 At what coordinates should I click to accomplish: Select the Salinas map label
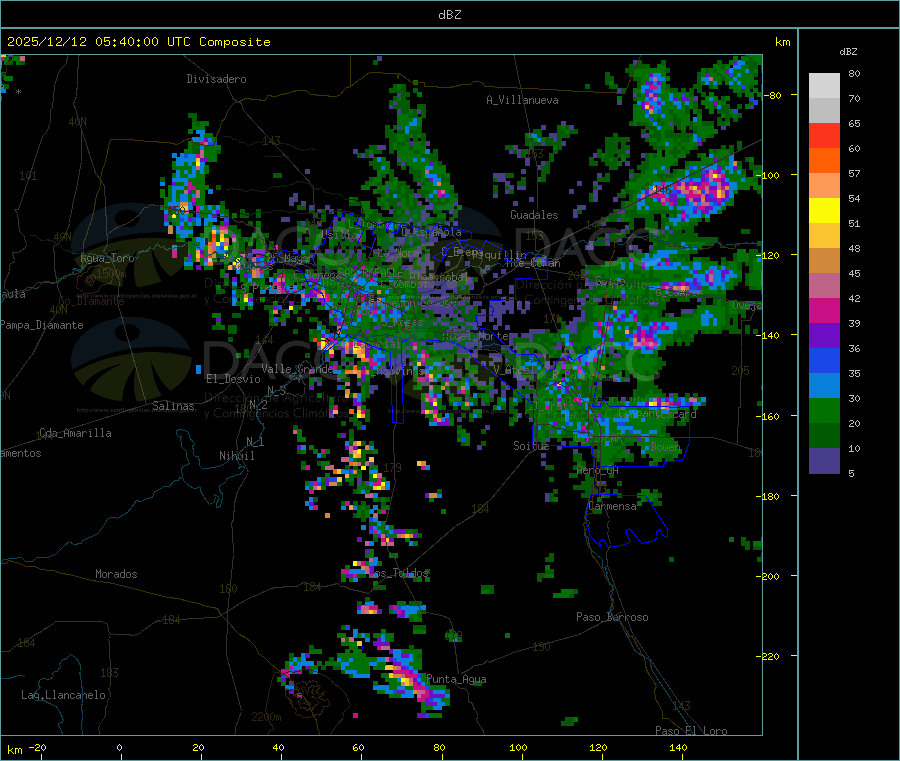(173, 406)
